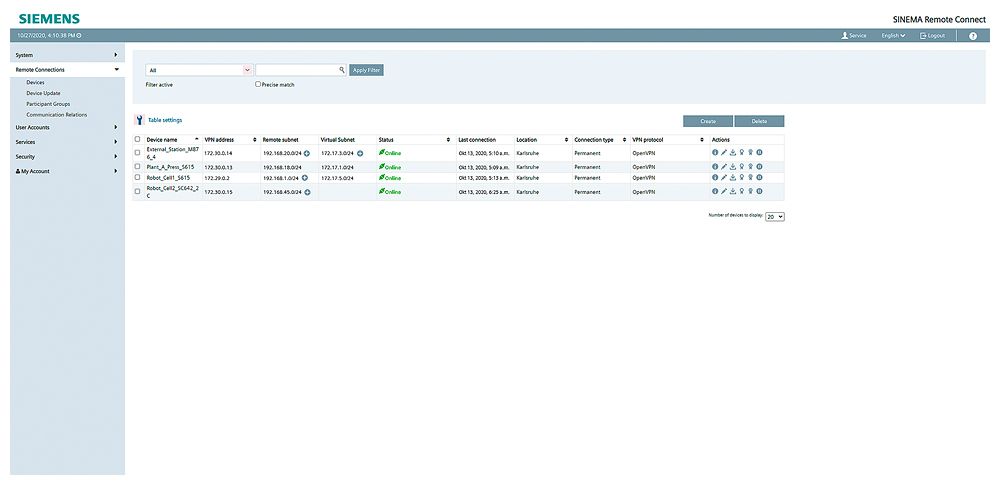Expand virtual subnet 172.17.3.0/24 plus icon
Viewport: 1000px width, 485px height.
pyautogui.click(x=360, y=153)
